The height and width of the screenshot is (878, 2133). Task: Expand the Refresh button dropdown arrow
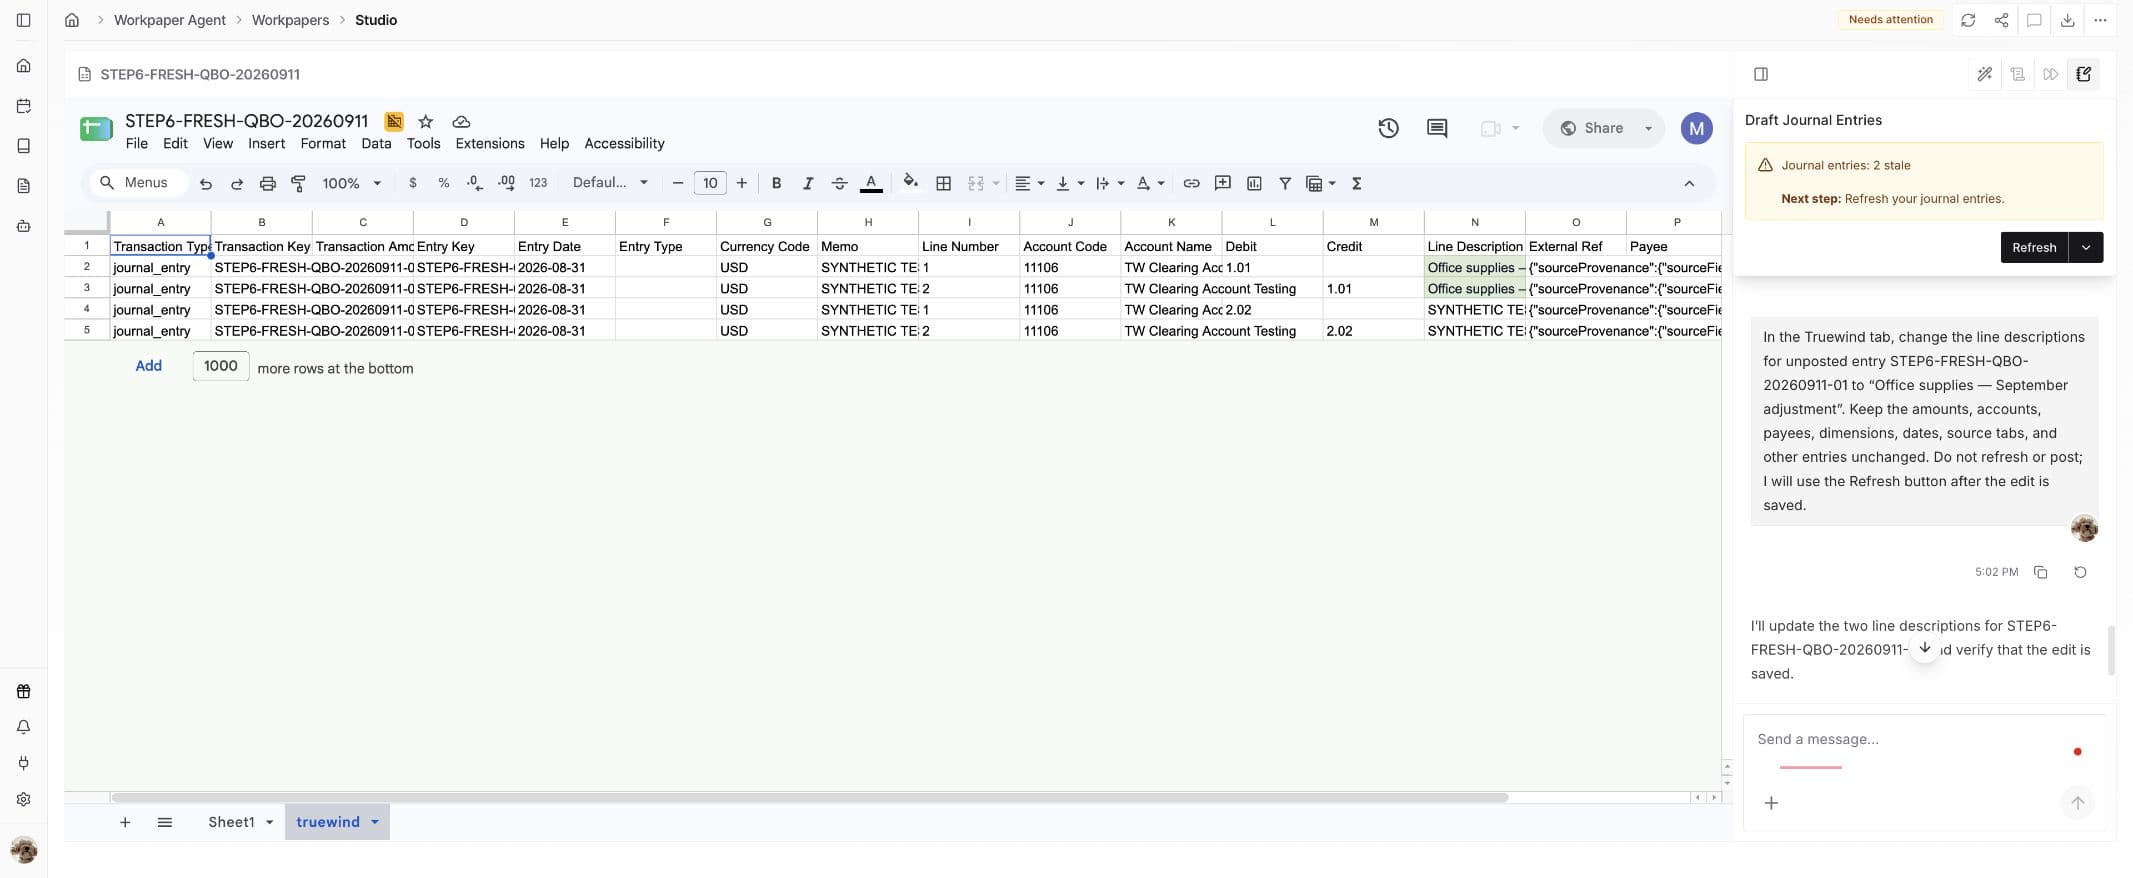tap(2086, 247)
